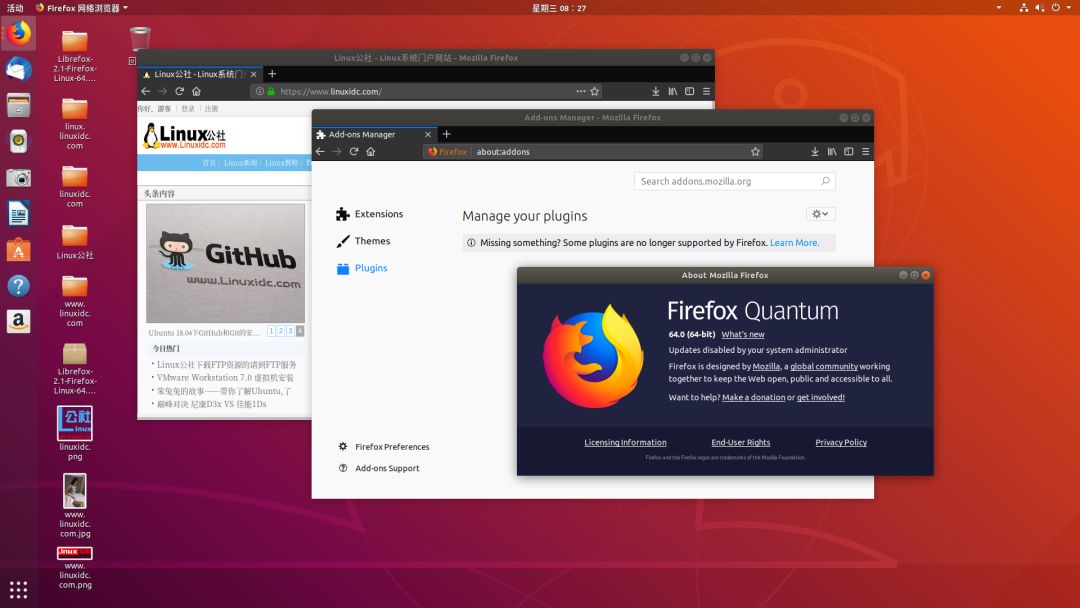This screenshot has width=1080, height=608.
Task: Open hamburger menu in Add-ons Manager window
Action: pos(866,151)
